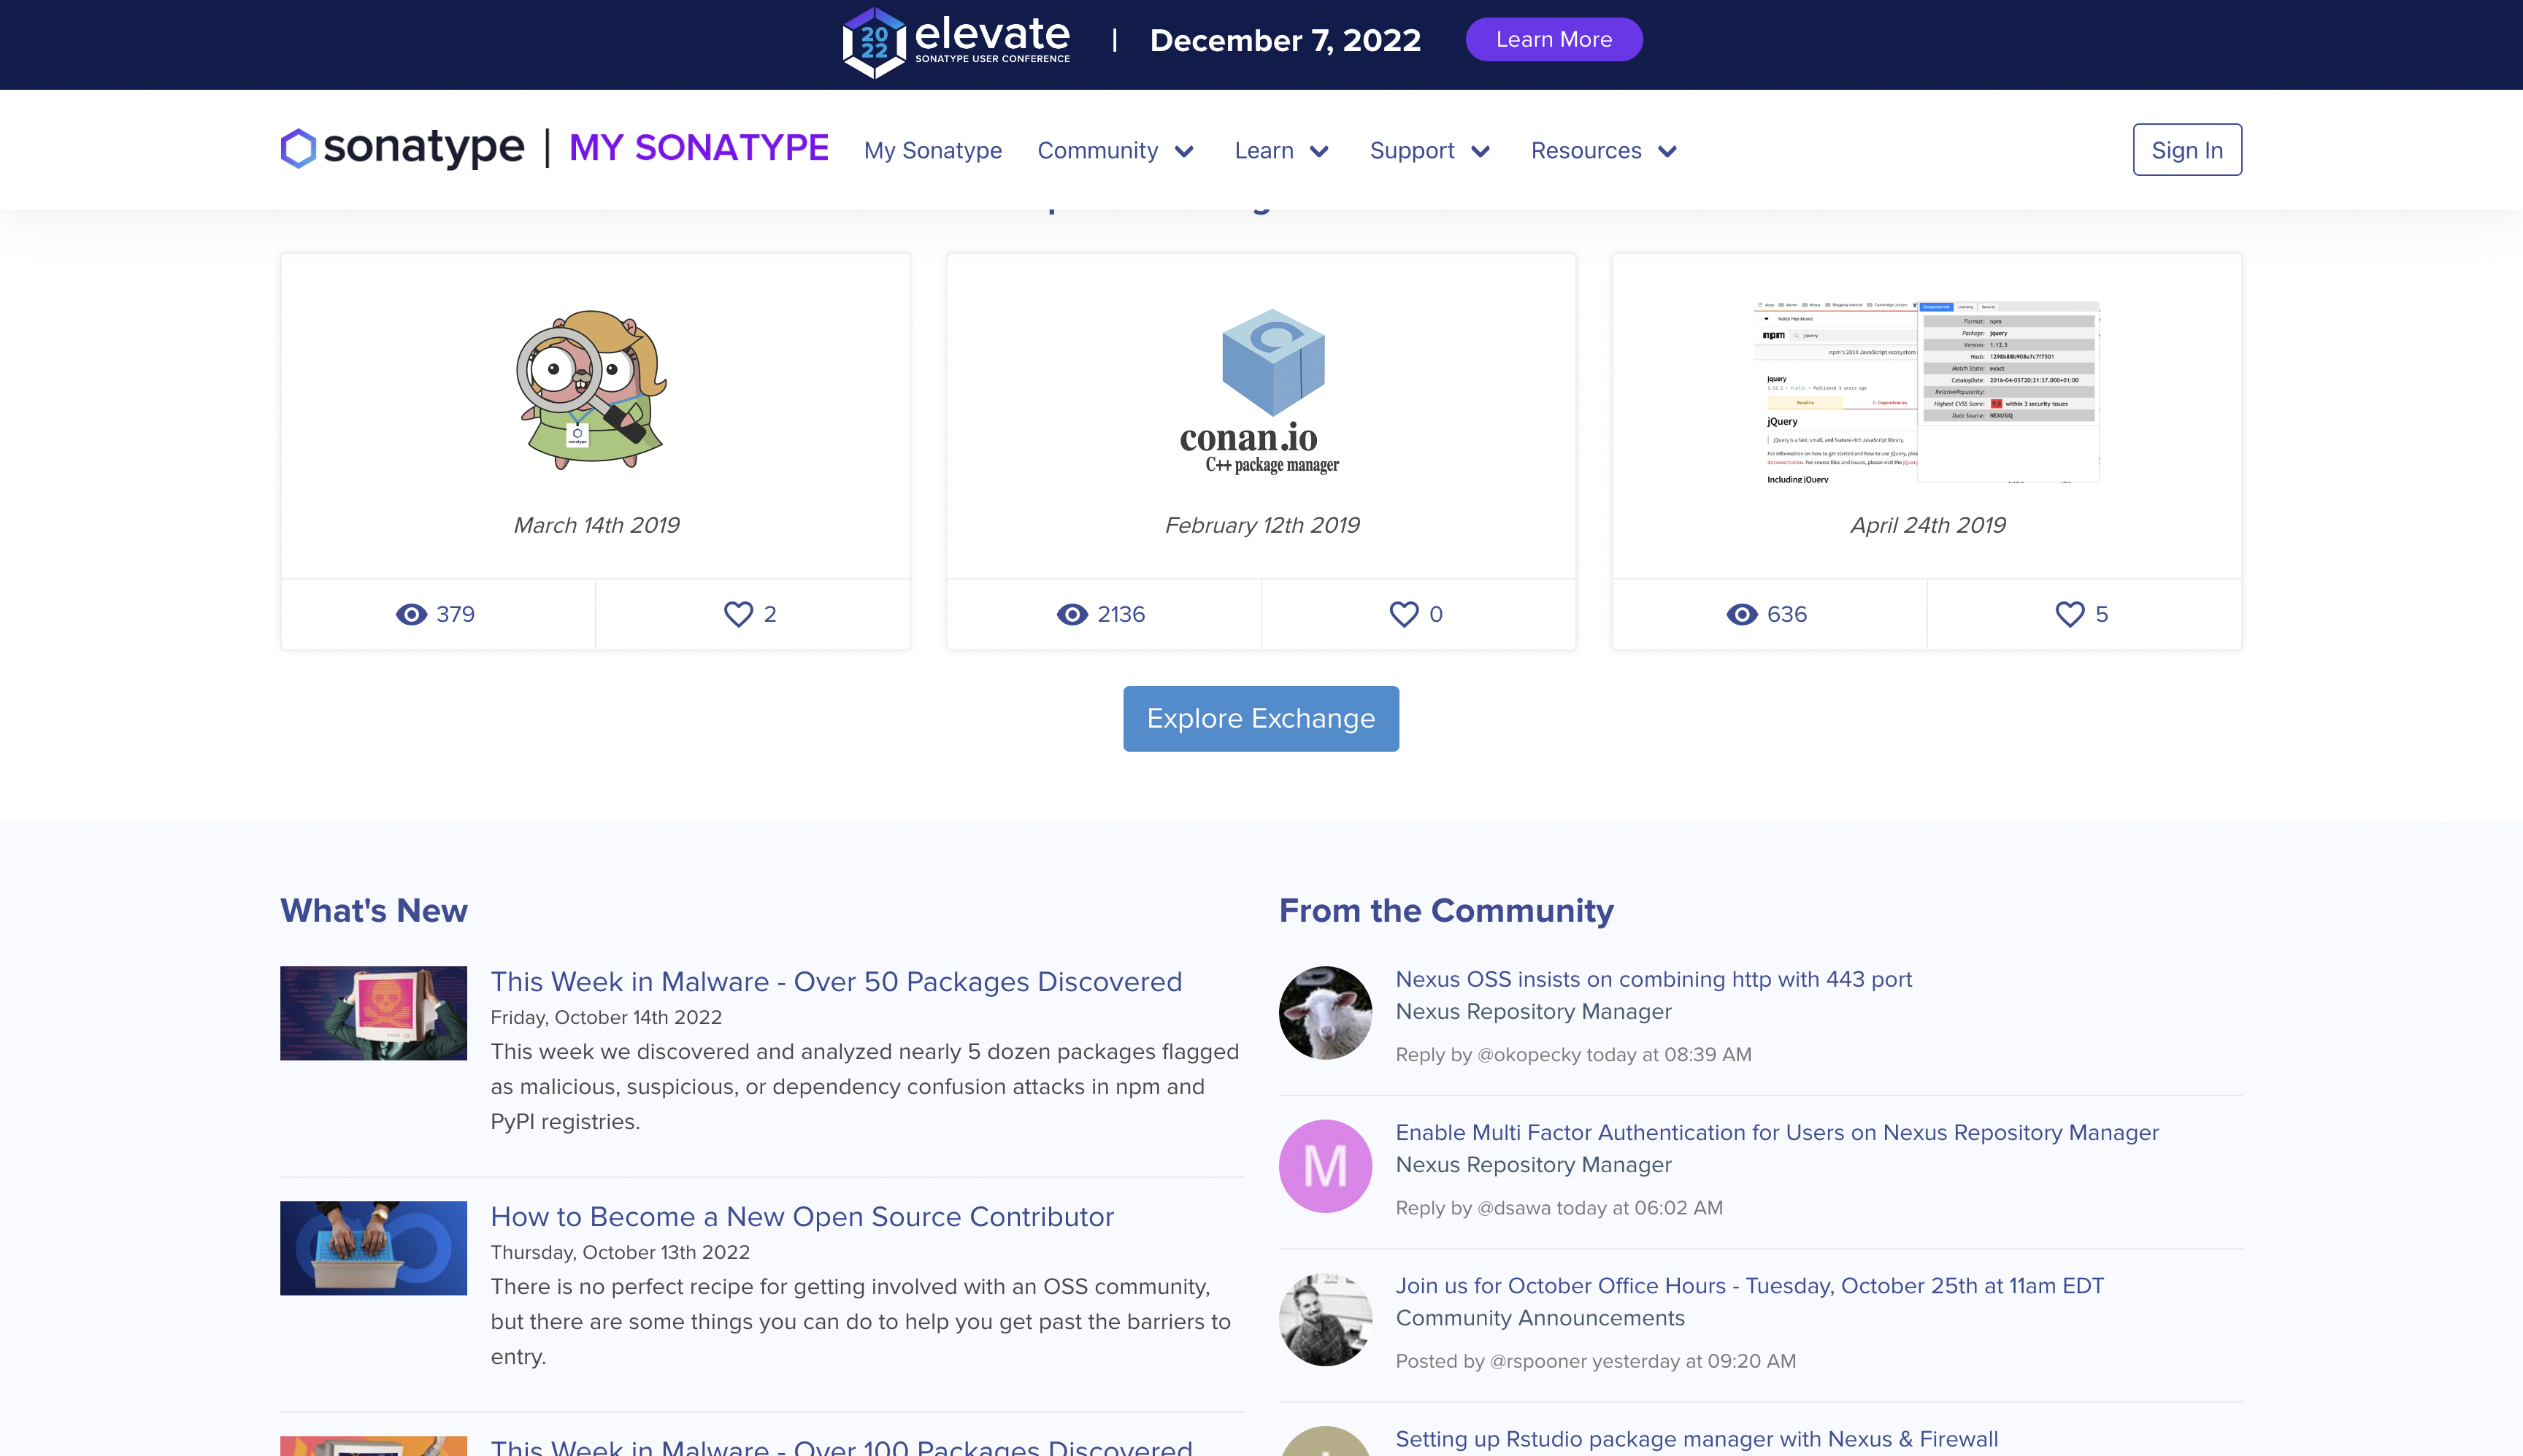The height and width of the screenshot is (1456, 2523).
Task: Expand the Resources dropdown chevron
Action: 1667,151
